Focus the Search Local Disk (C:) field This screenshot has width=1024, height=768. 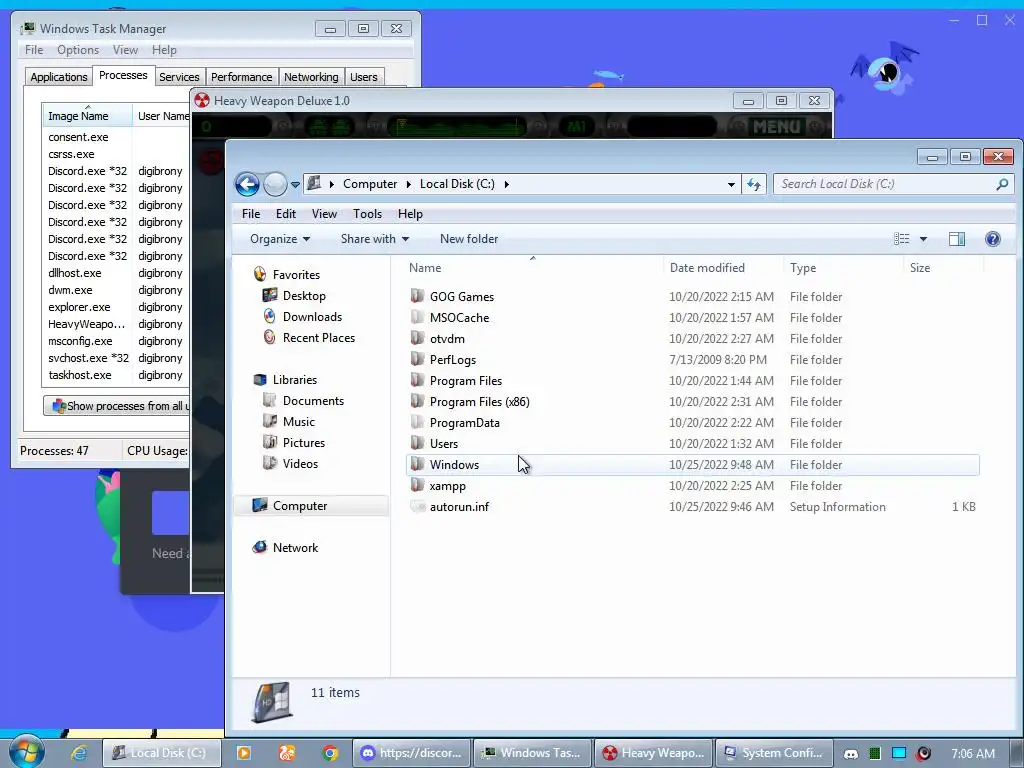coord(893,184)
